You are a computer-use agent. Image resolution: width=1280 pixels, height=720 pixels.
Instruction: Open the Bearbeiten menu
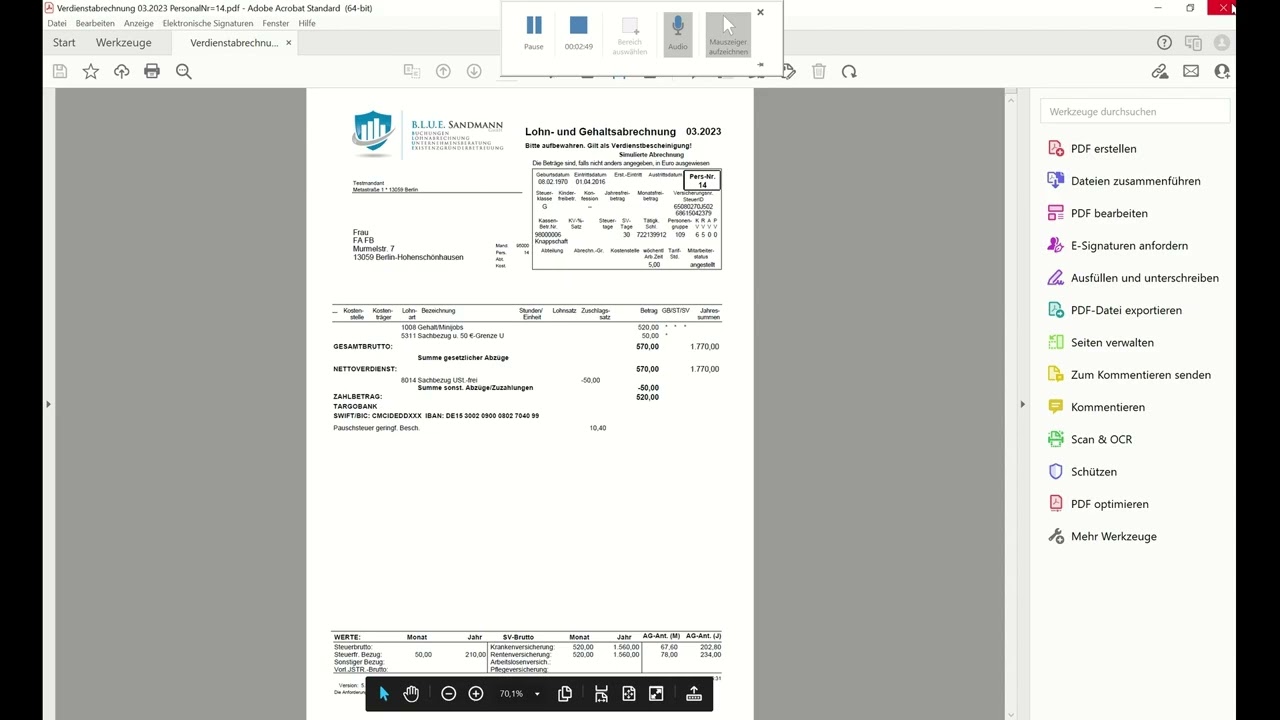(95, 23)
